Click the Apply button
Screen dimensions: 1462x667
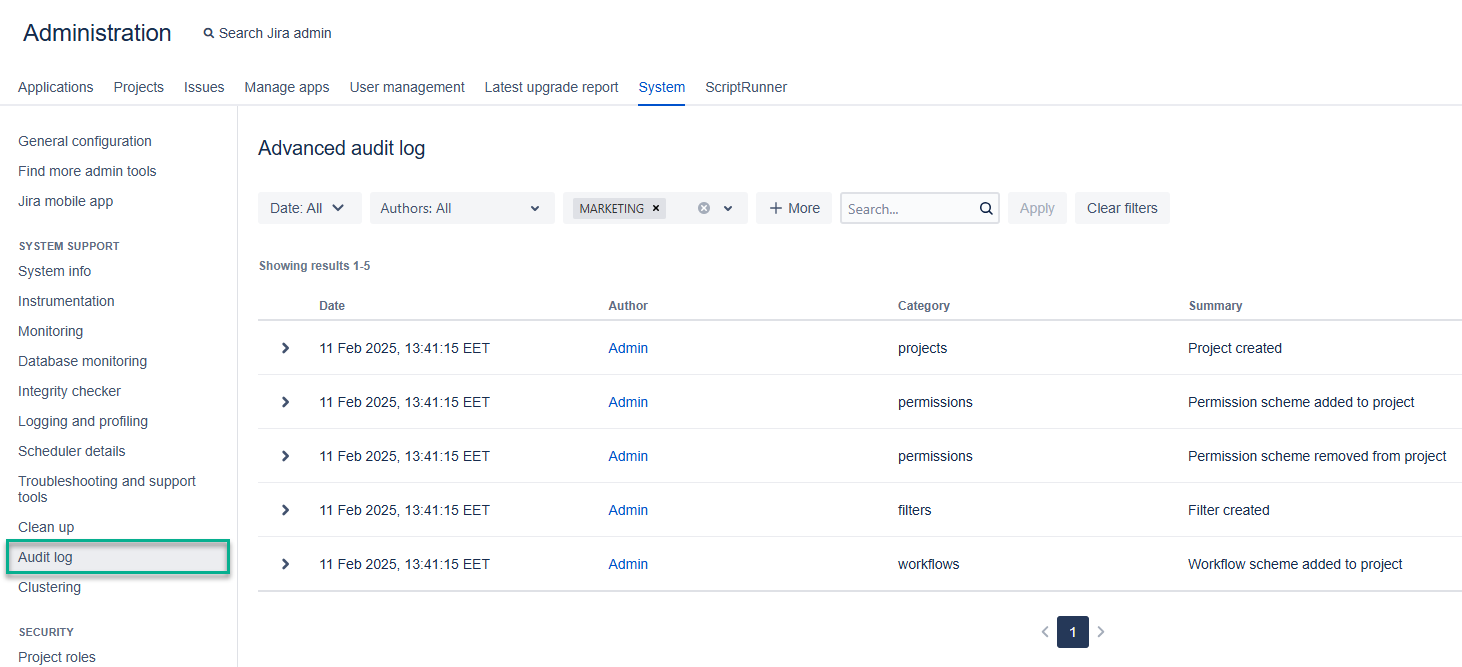click(x=1037, y=208)
